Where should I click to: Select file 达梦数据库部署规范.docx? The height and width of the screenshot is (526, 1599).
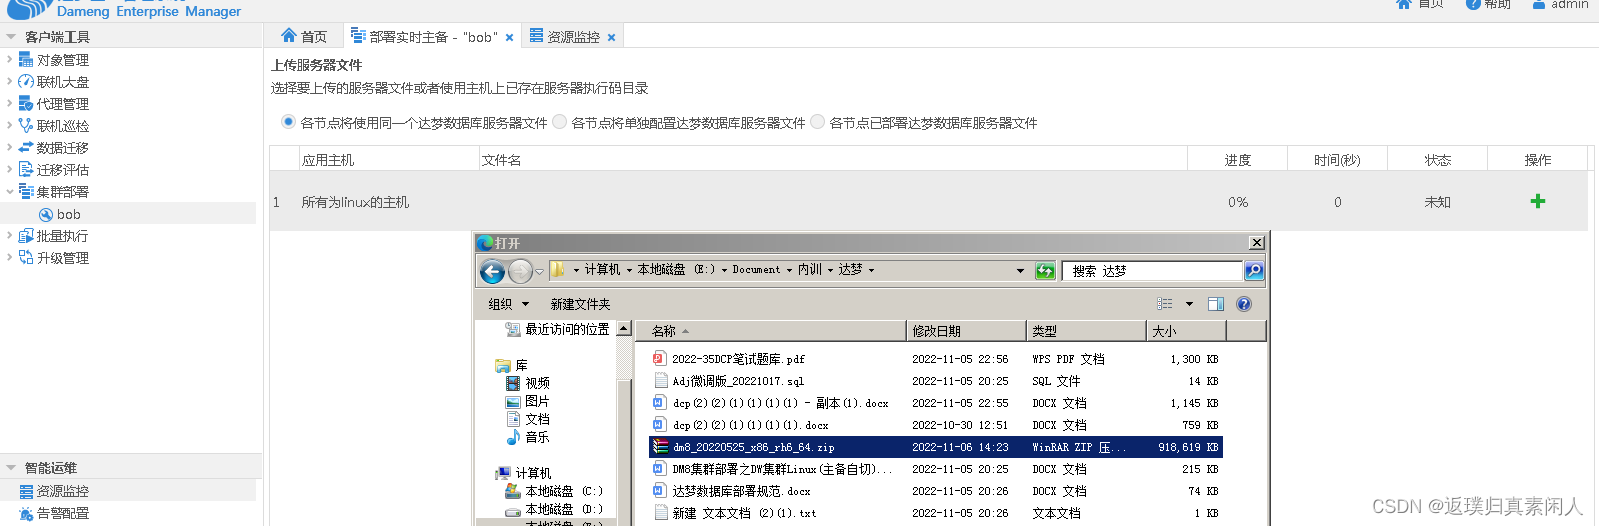[741, 491]
